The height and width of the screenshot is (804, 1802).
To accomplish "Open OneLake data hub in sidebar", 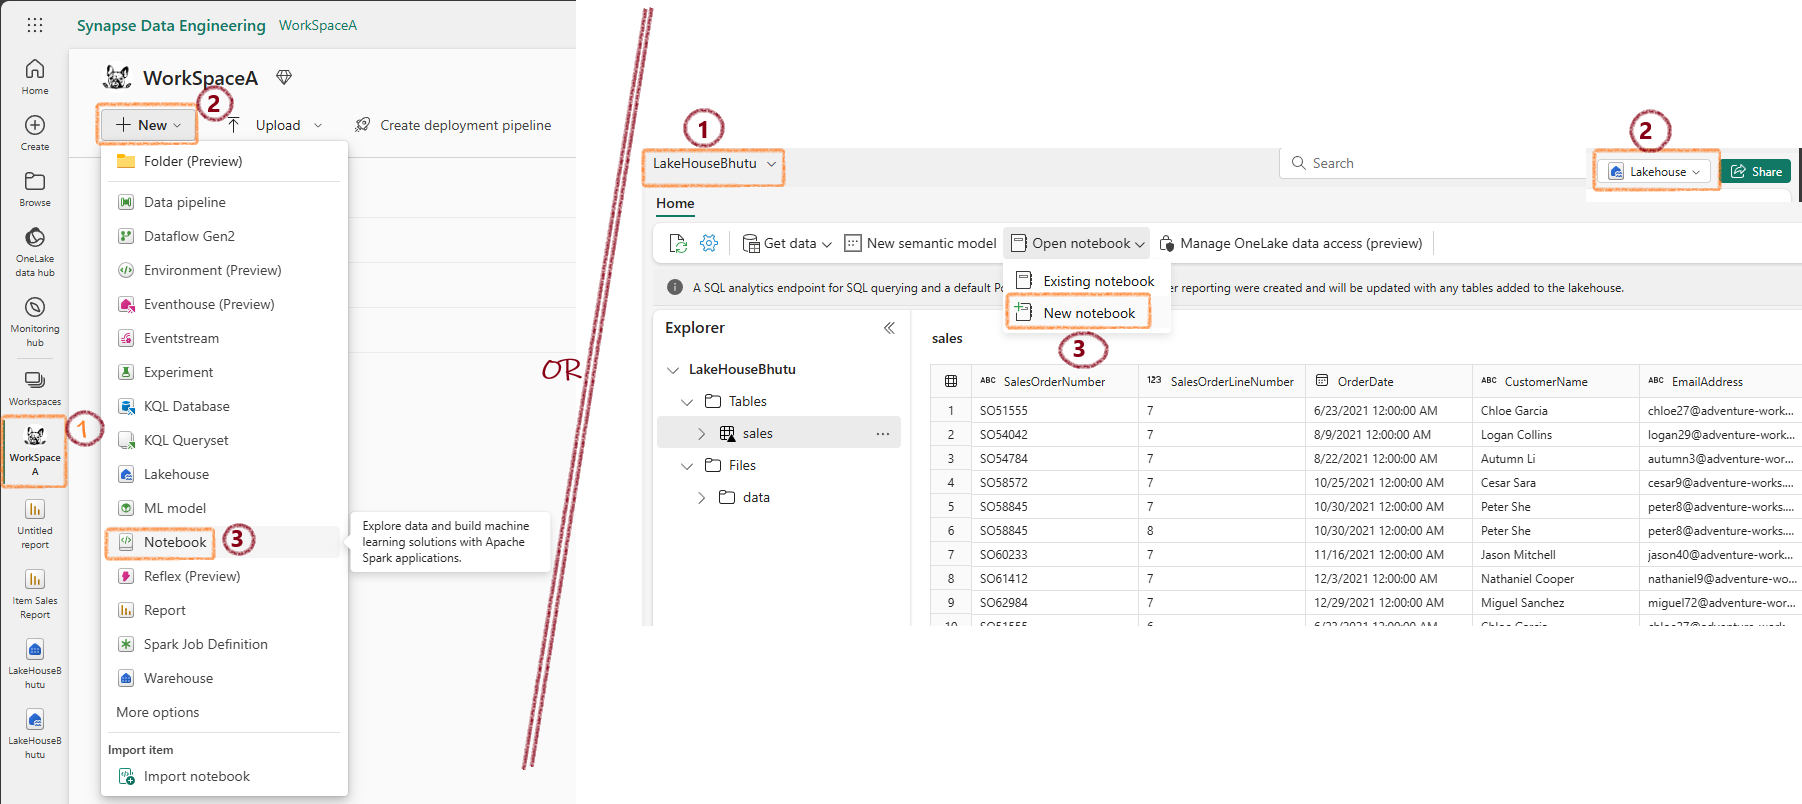I will click(35, 251).
